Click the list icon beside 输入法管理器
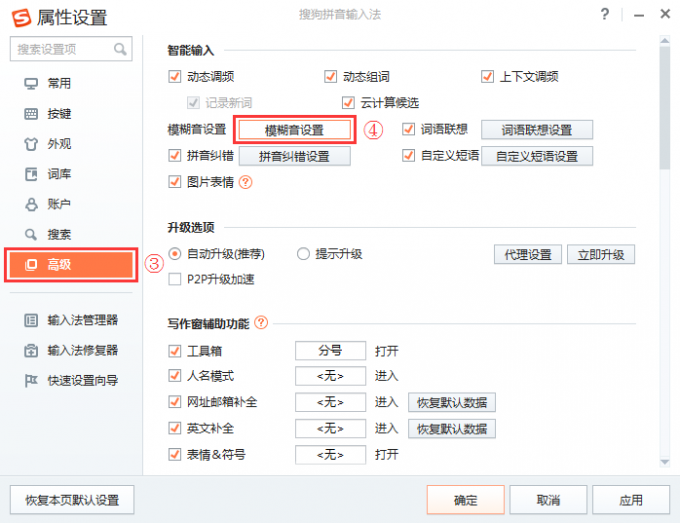Screen dimensions: 680x523 [x=31, y=320]
